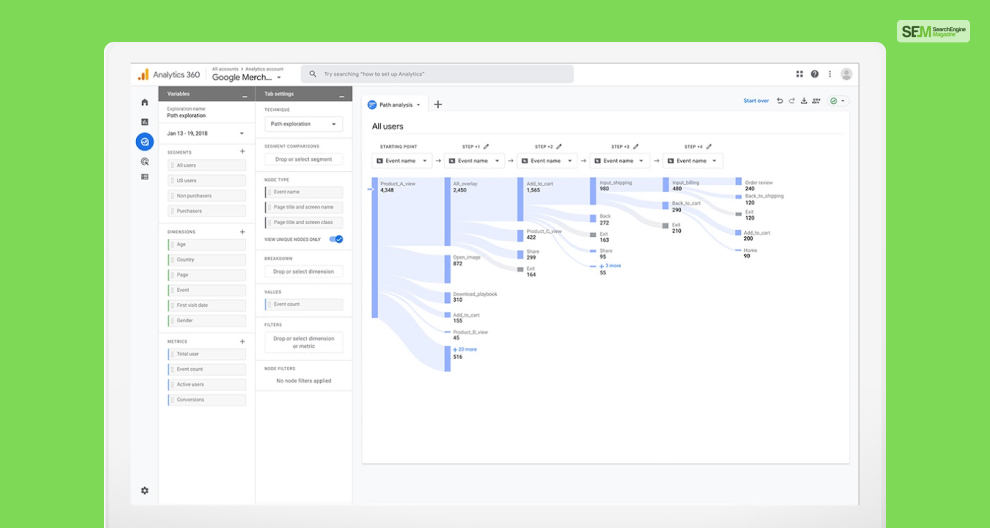990x528 pixels.
Task: Share the exploration with the people icon
Action: (816, 101)
